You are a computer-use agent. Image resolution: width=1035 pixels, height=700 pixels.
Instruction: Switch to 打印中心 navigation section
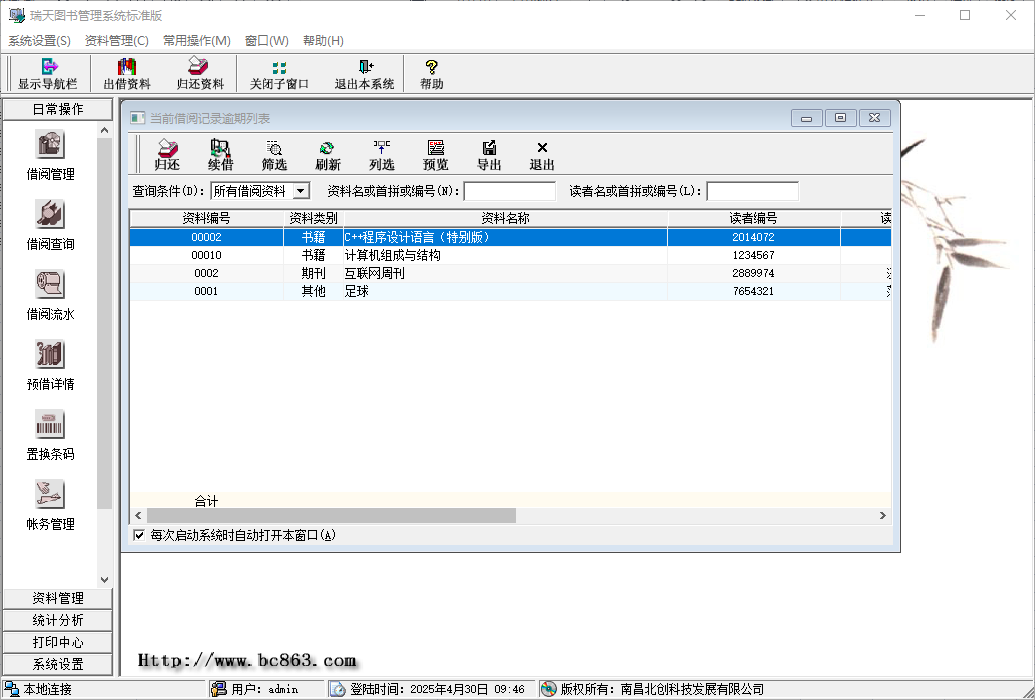[x=58, y=642]
